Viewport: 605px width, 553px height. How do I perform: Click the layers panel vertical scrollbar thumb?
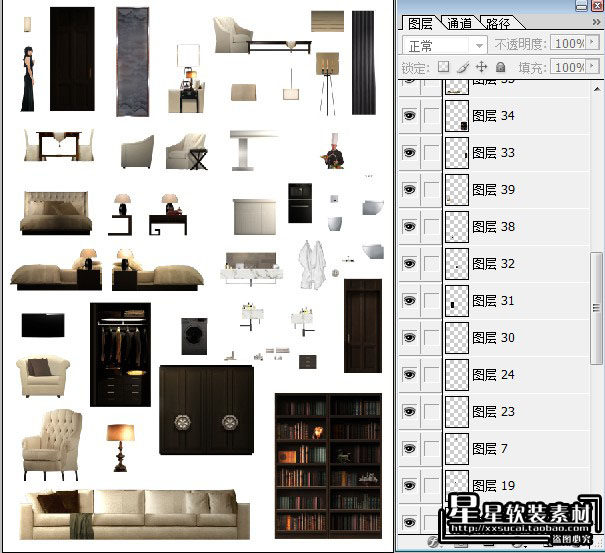click(x=597, y=308)
